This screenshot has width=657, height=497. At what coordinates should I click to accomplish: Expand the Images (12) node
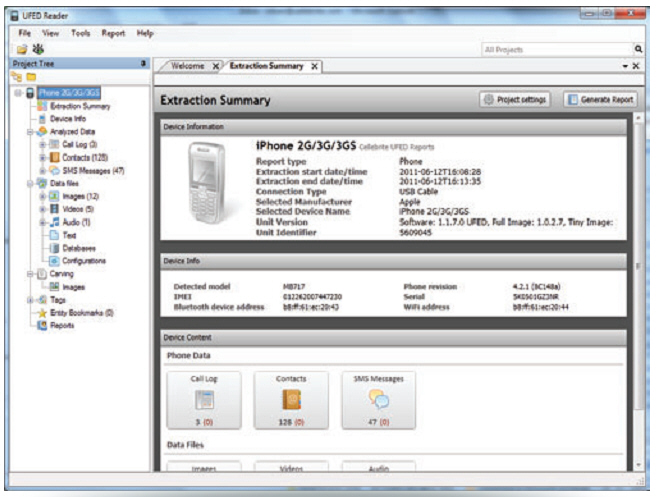click(43, 196)
